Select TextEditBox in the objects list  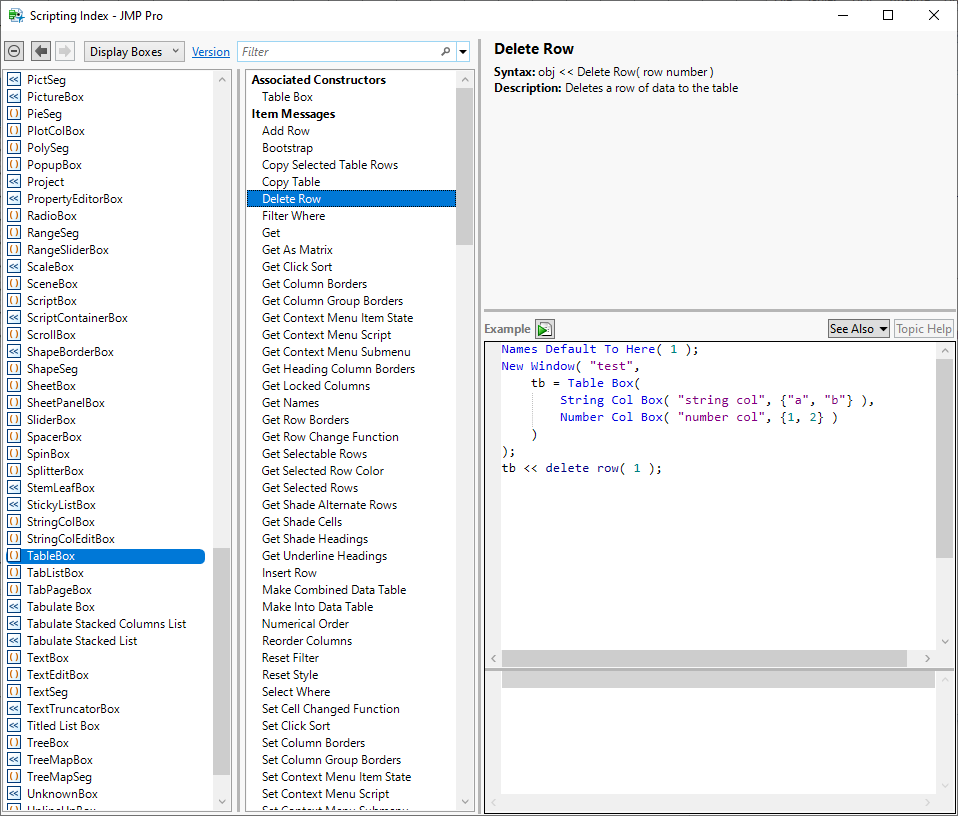pos(58,675)
